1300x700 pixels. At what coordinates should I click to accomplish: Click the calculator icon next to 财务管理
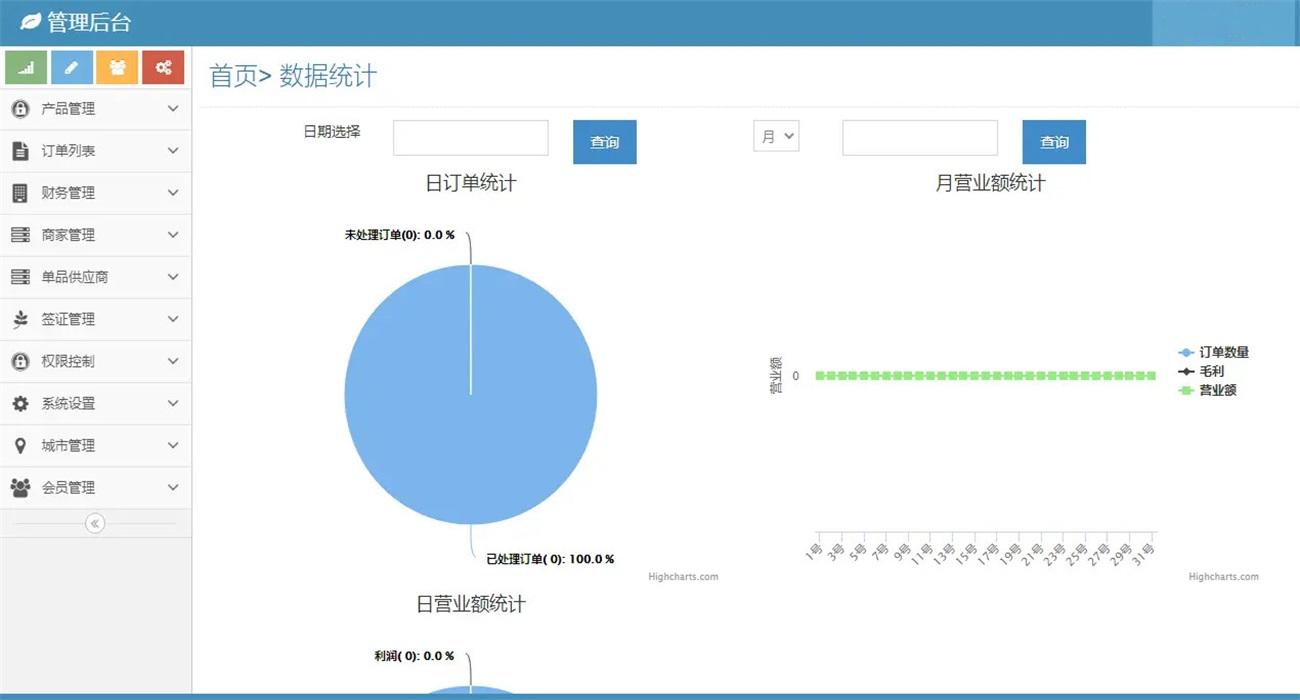click(20, 193)
